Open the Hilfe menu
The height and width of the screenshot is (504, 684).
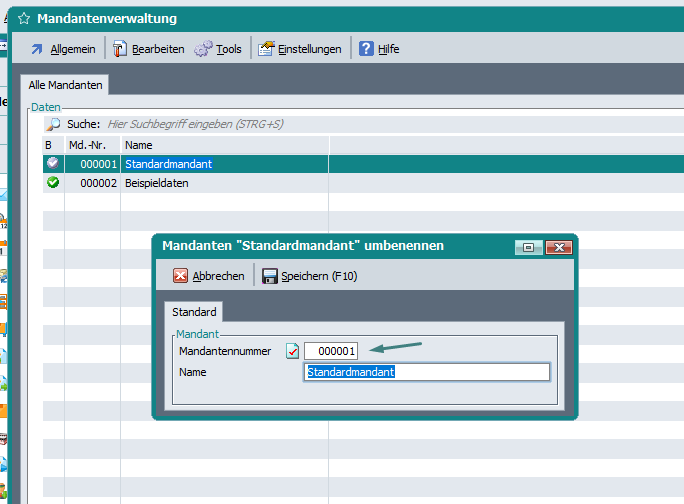click(x=379, y=49)
